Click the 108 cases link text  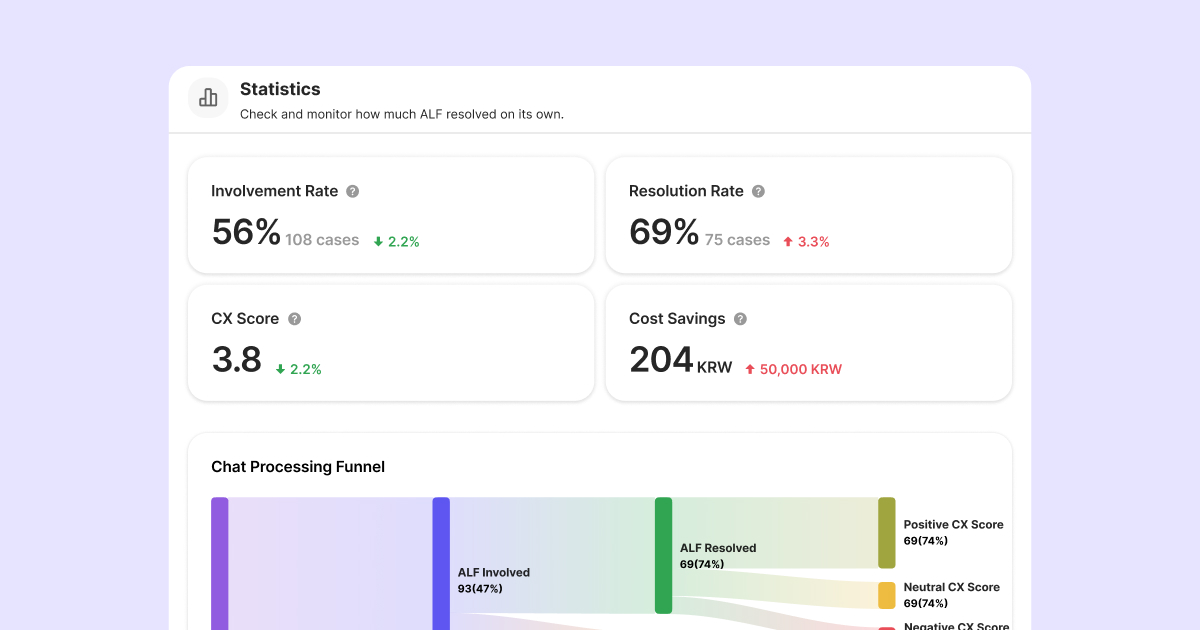(x=322, y=240)
